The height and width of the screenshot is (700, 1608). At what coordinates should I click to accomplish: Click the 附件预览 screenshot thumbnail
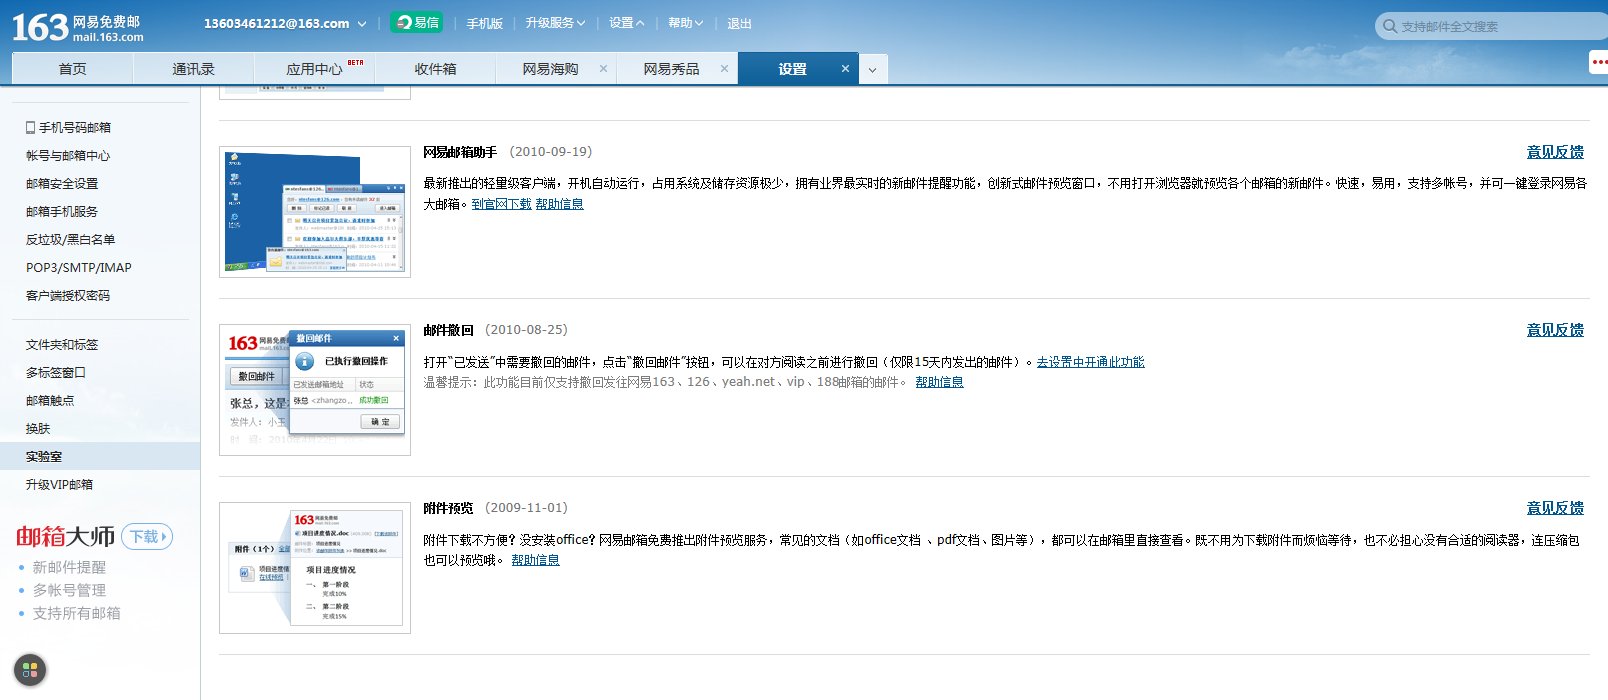point(315,568)
